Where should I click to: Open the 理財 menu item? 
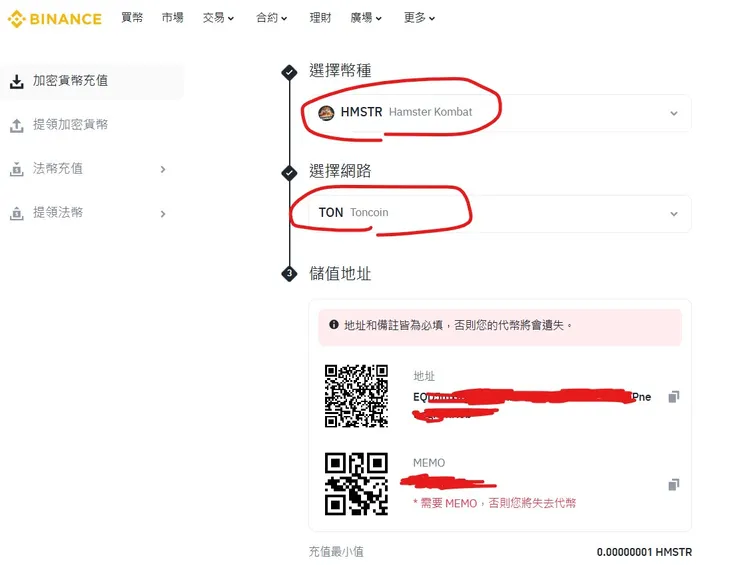(x=320, y=18)
